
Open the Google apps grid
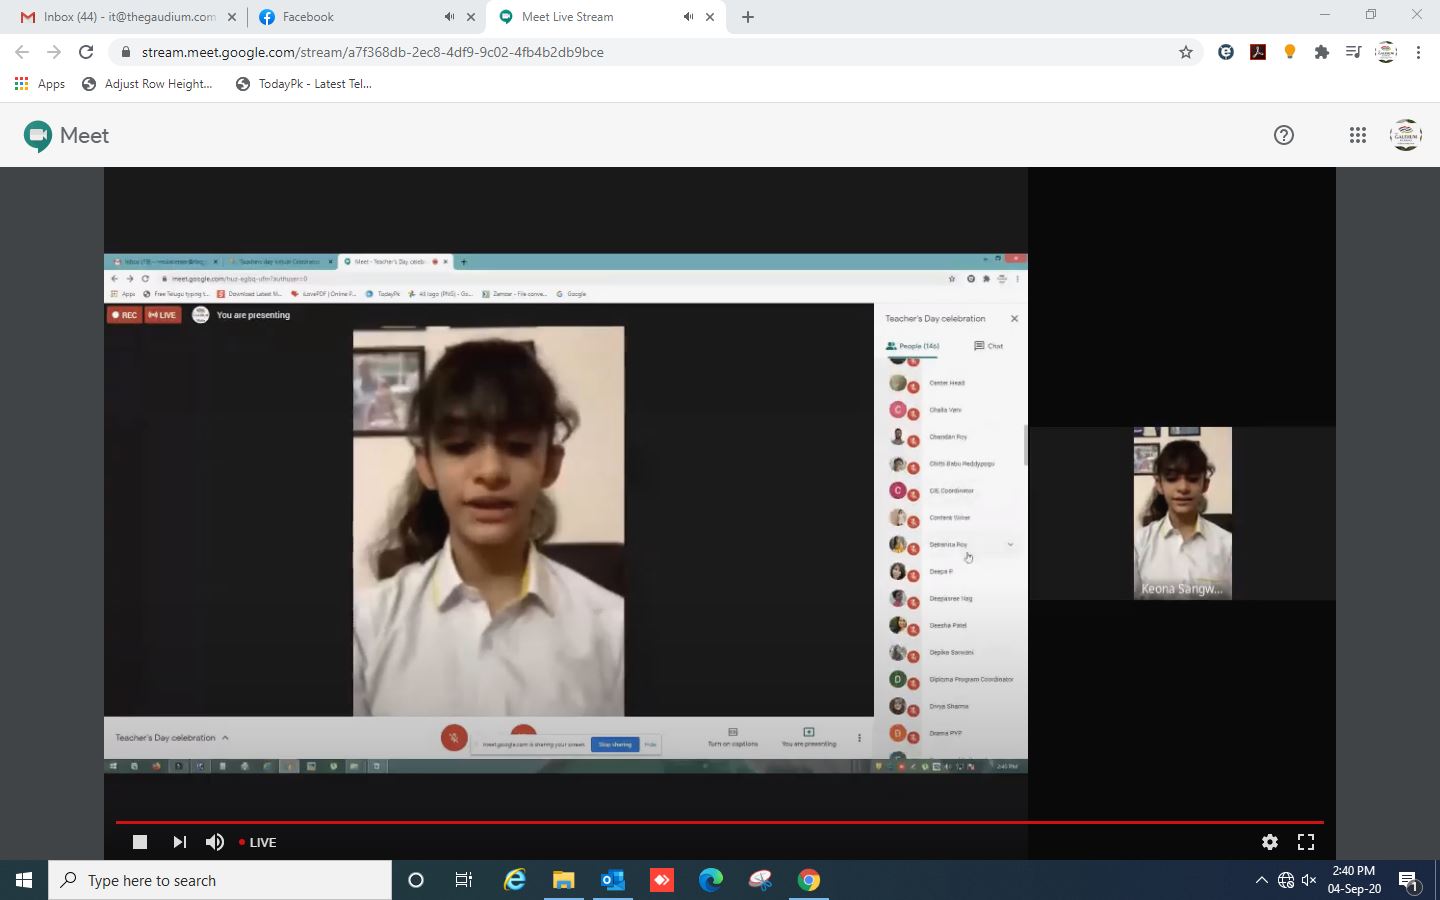coord(1357,135)
